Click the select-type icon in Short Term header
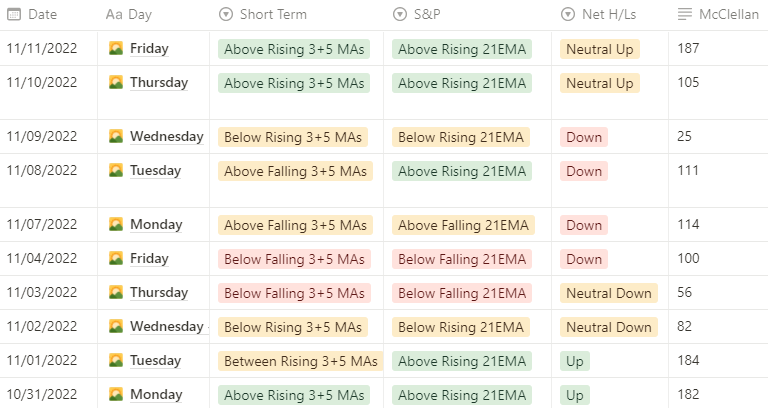This screenshot has height=408, width=768. pyautogui.click(x=225, y=15)
